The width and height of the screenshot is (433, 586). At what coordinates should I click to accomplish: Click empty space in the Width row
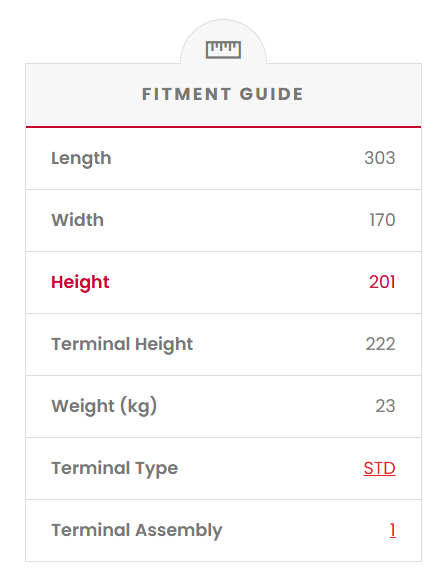coord(235,220)
